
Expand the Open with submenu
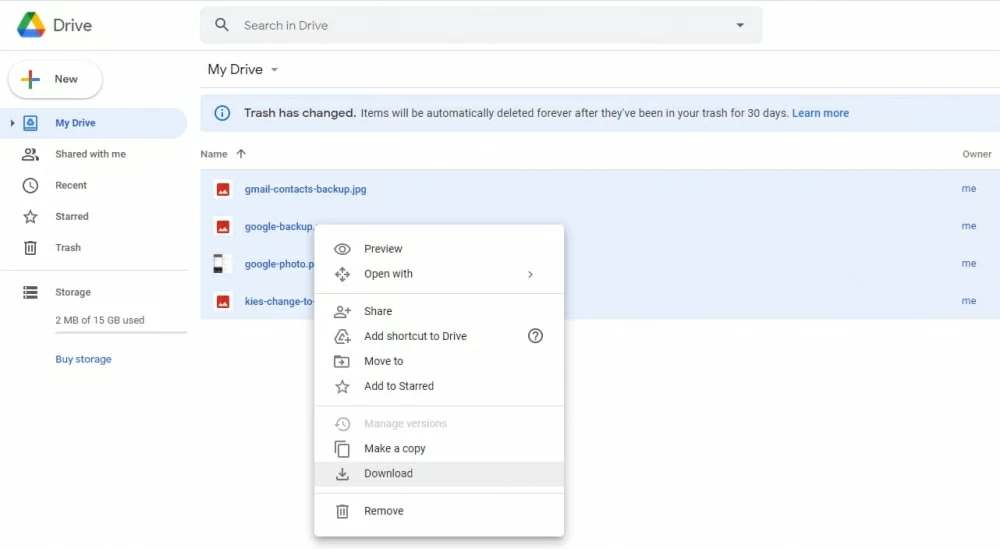530,274
